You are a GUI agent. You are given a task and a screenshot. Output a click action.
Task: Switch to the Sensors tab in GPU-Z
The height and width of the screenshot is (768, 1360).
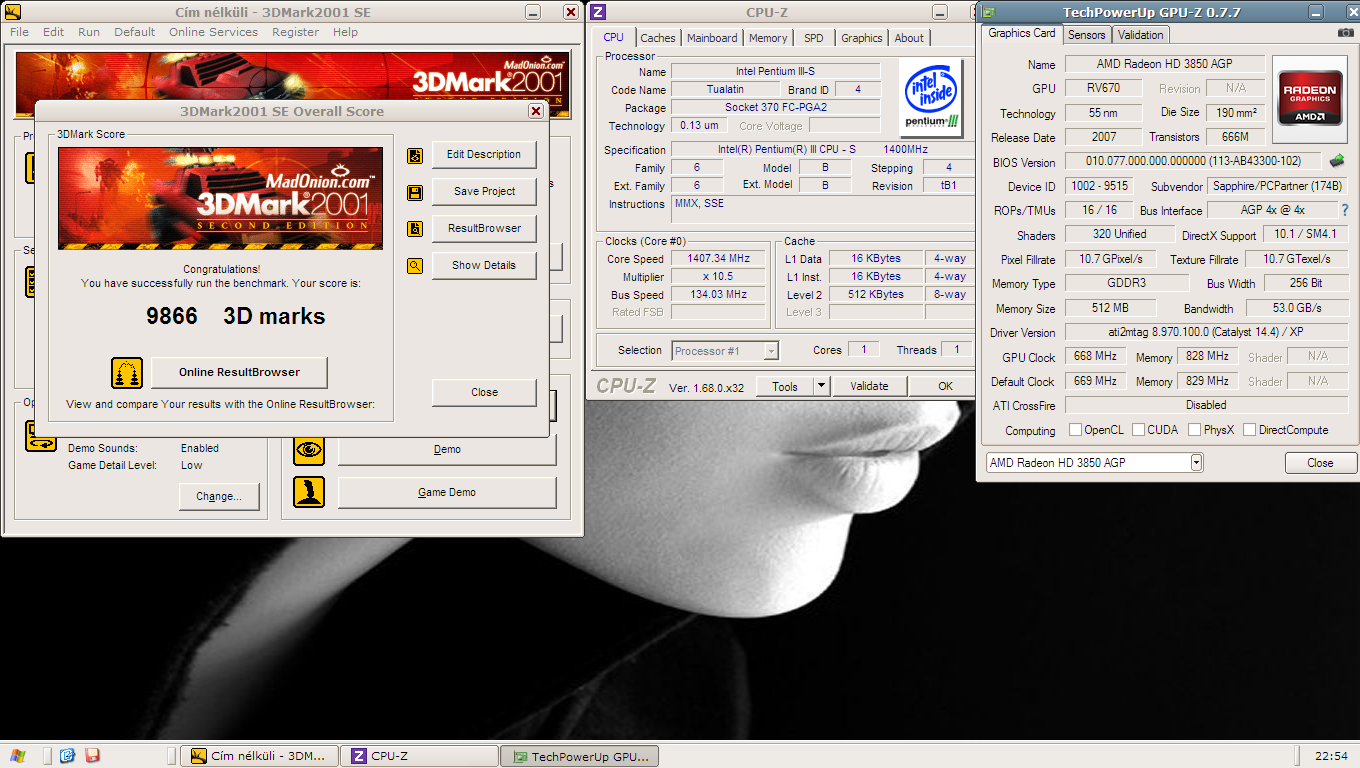pyautogui.click(x=1087, y=35)
